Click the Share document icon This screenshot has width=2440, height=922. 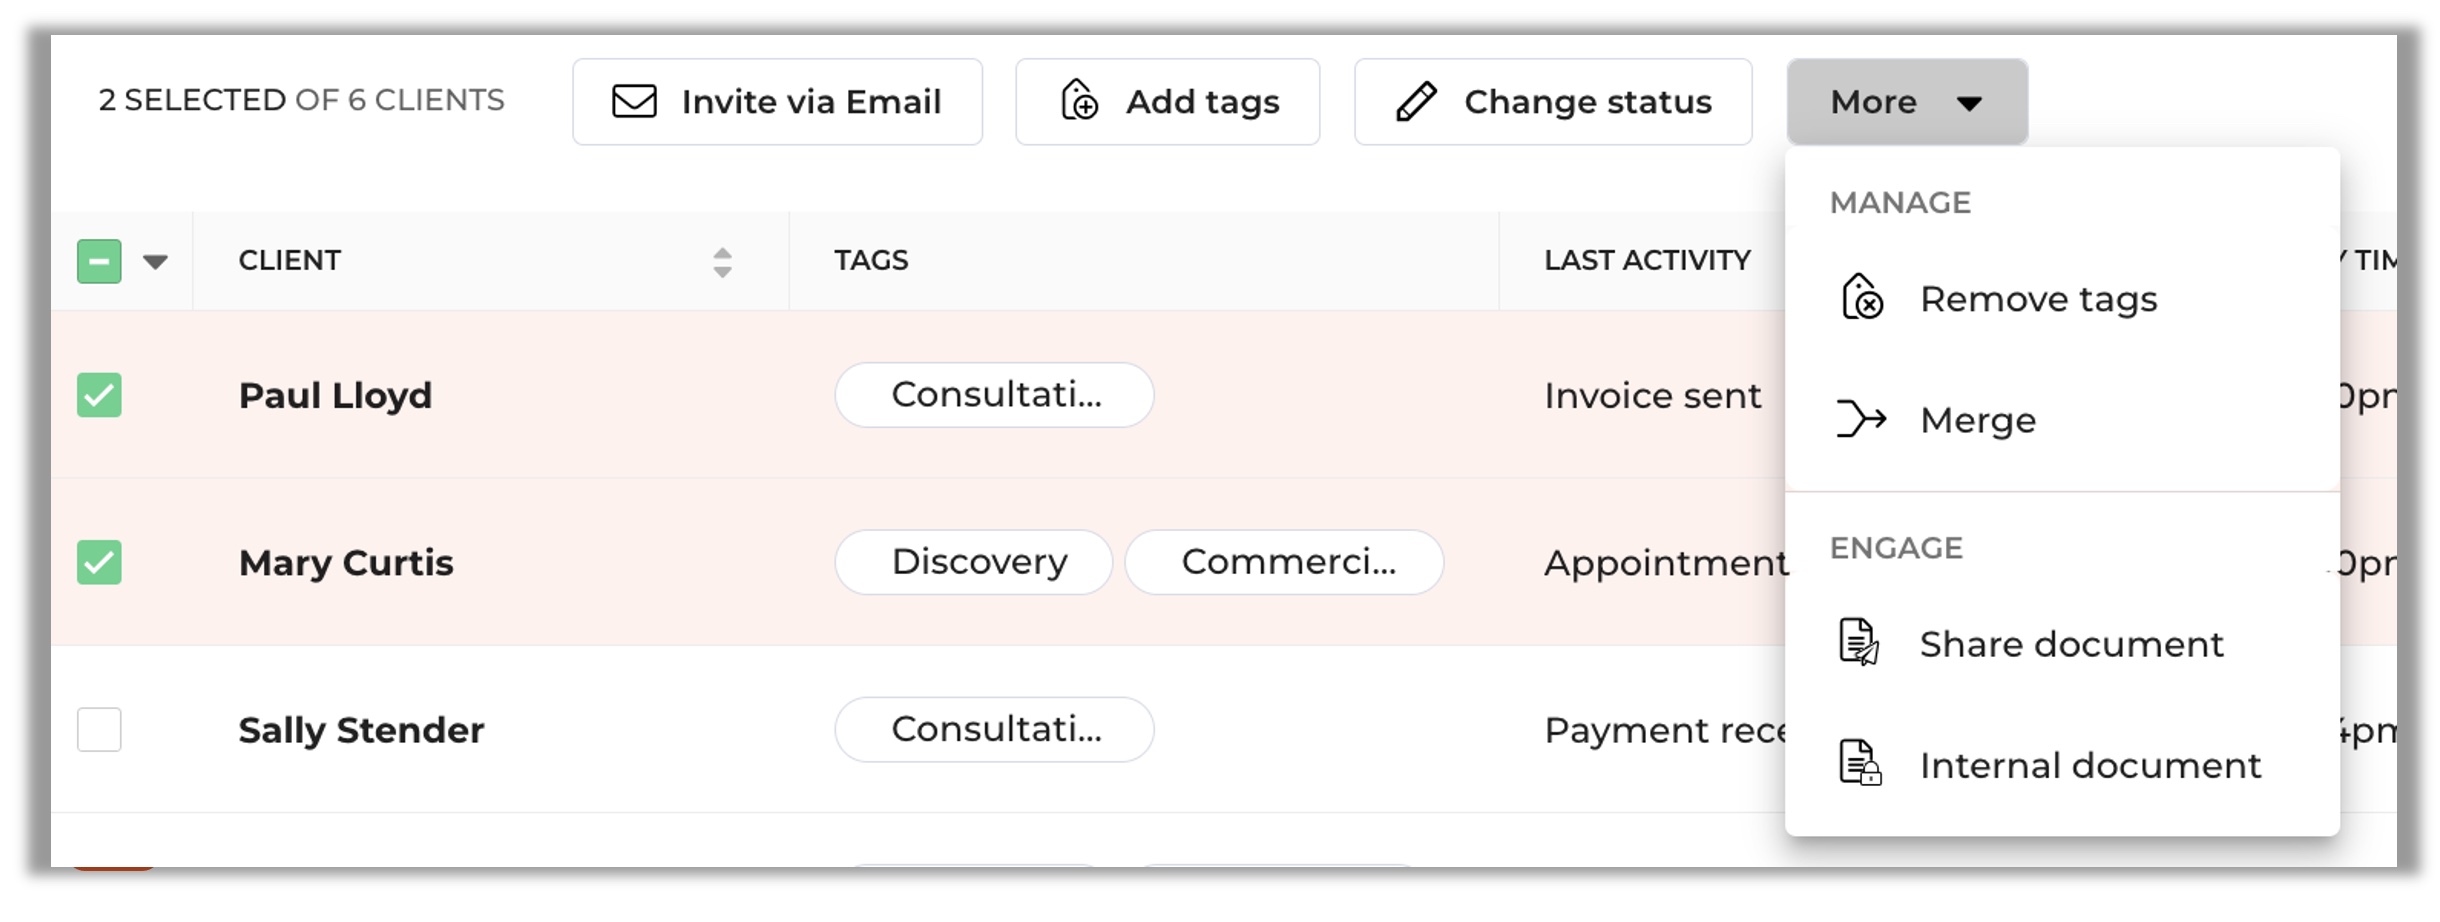[x=1859, y=642]
